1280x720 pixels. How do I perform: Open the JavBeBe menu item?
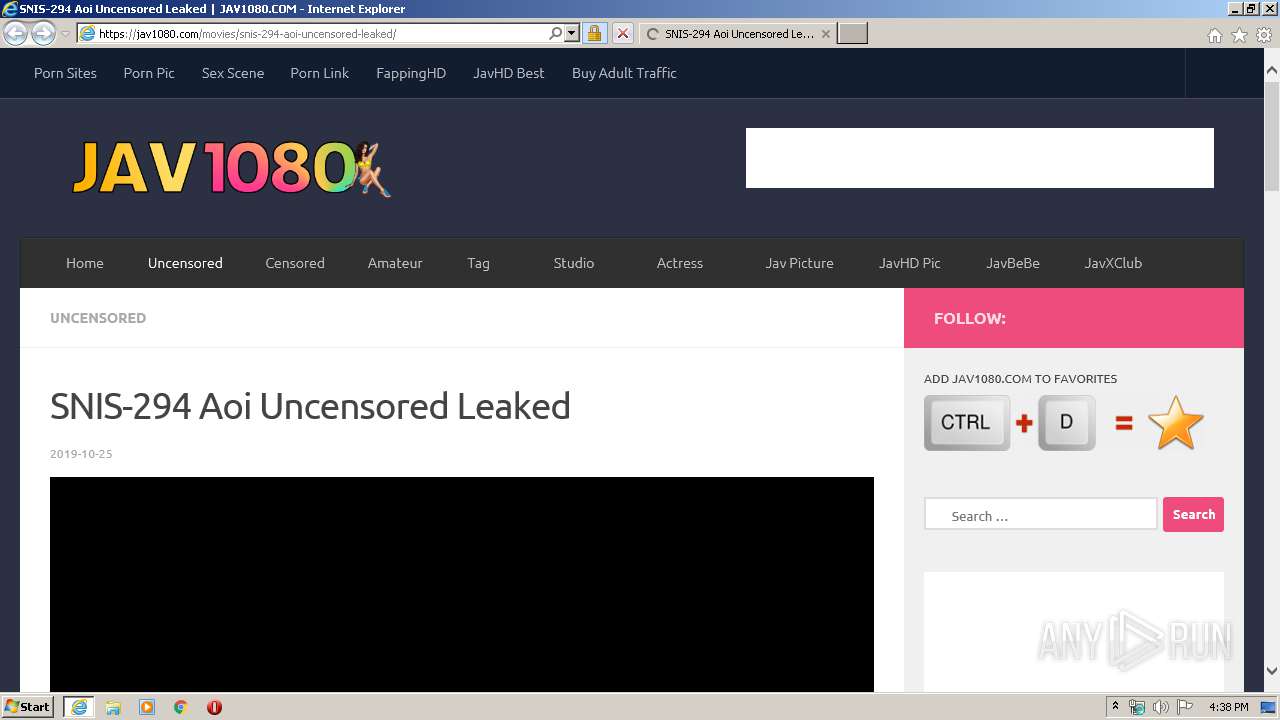[1013, 263]
